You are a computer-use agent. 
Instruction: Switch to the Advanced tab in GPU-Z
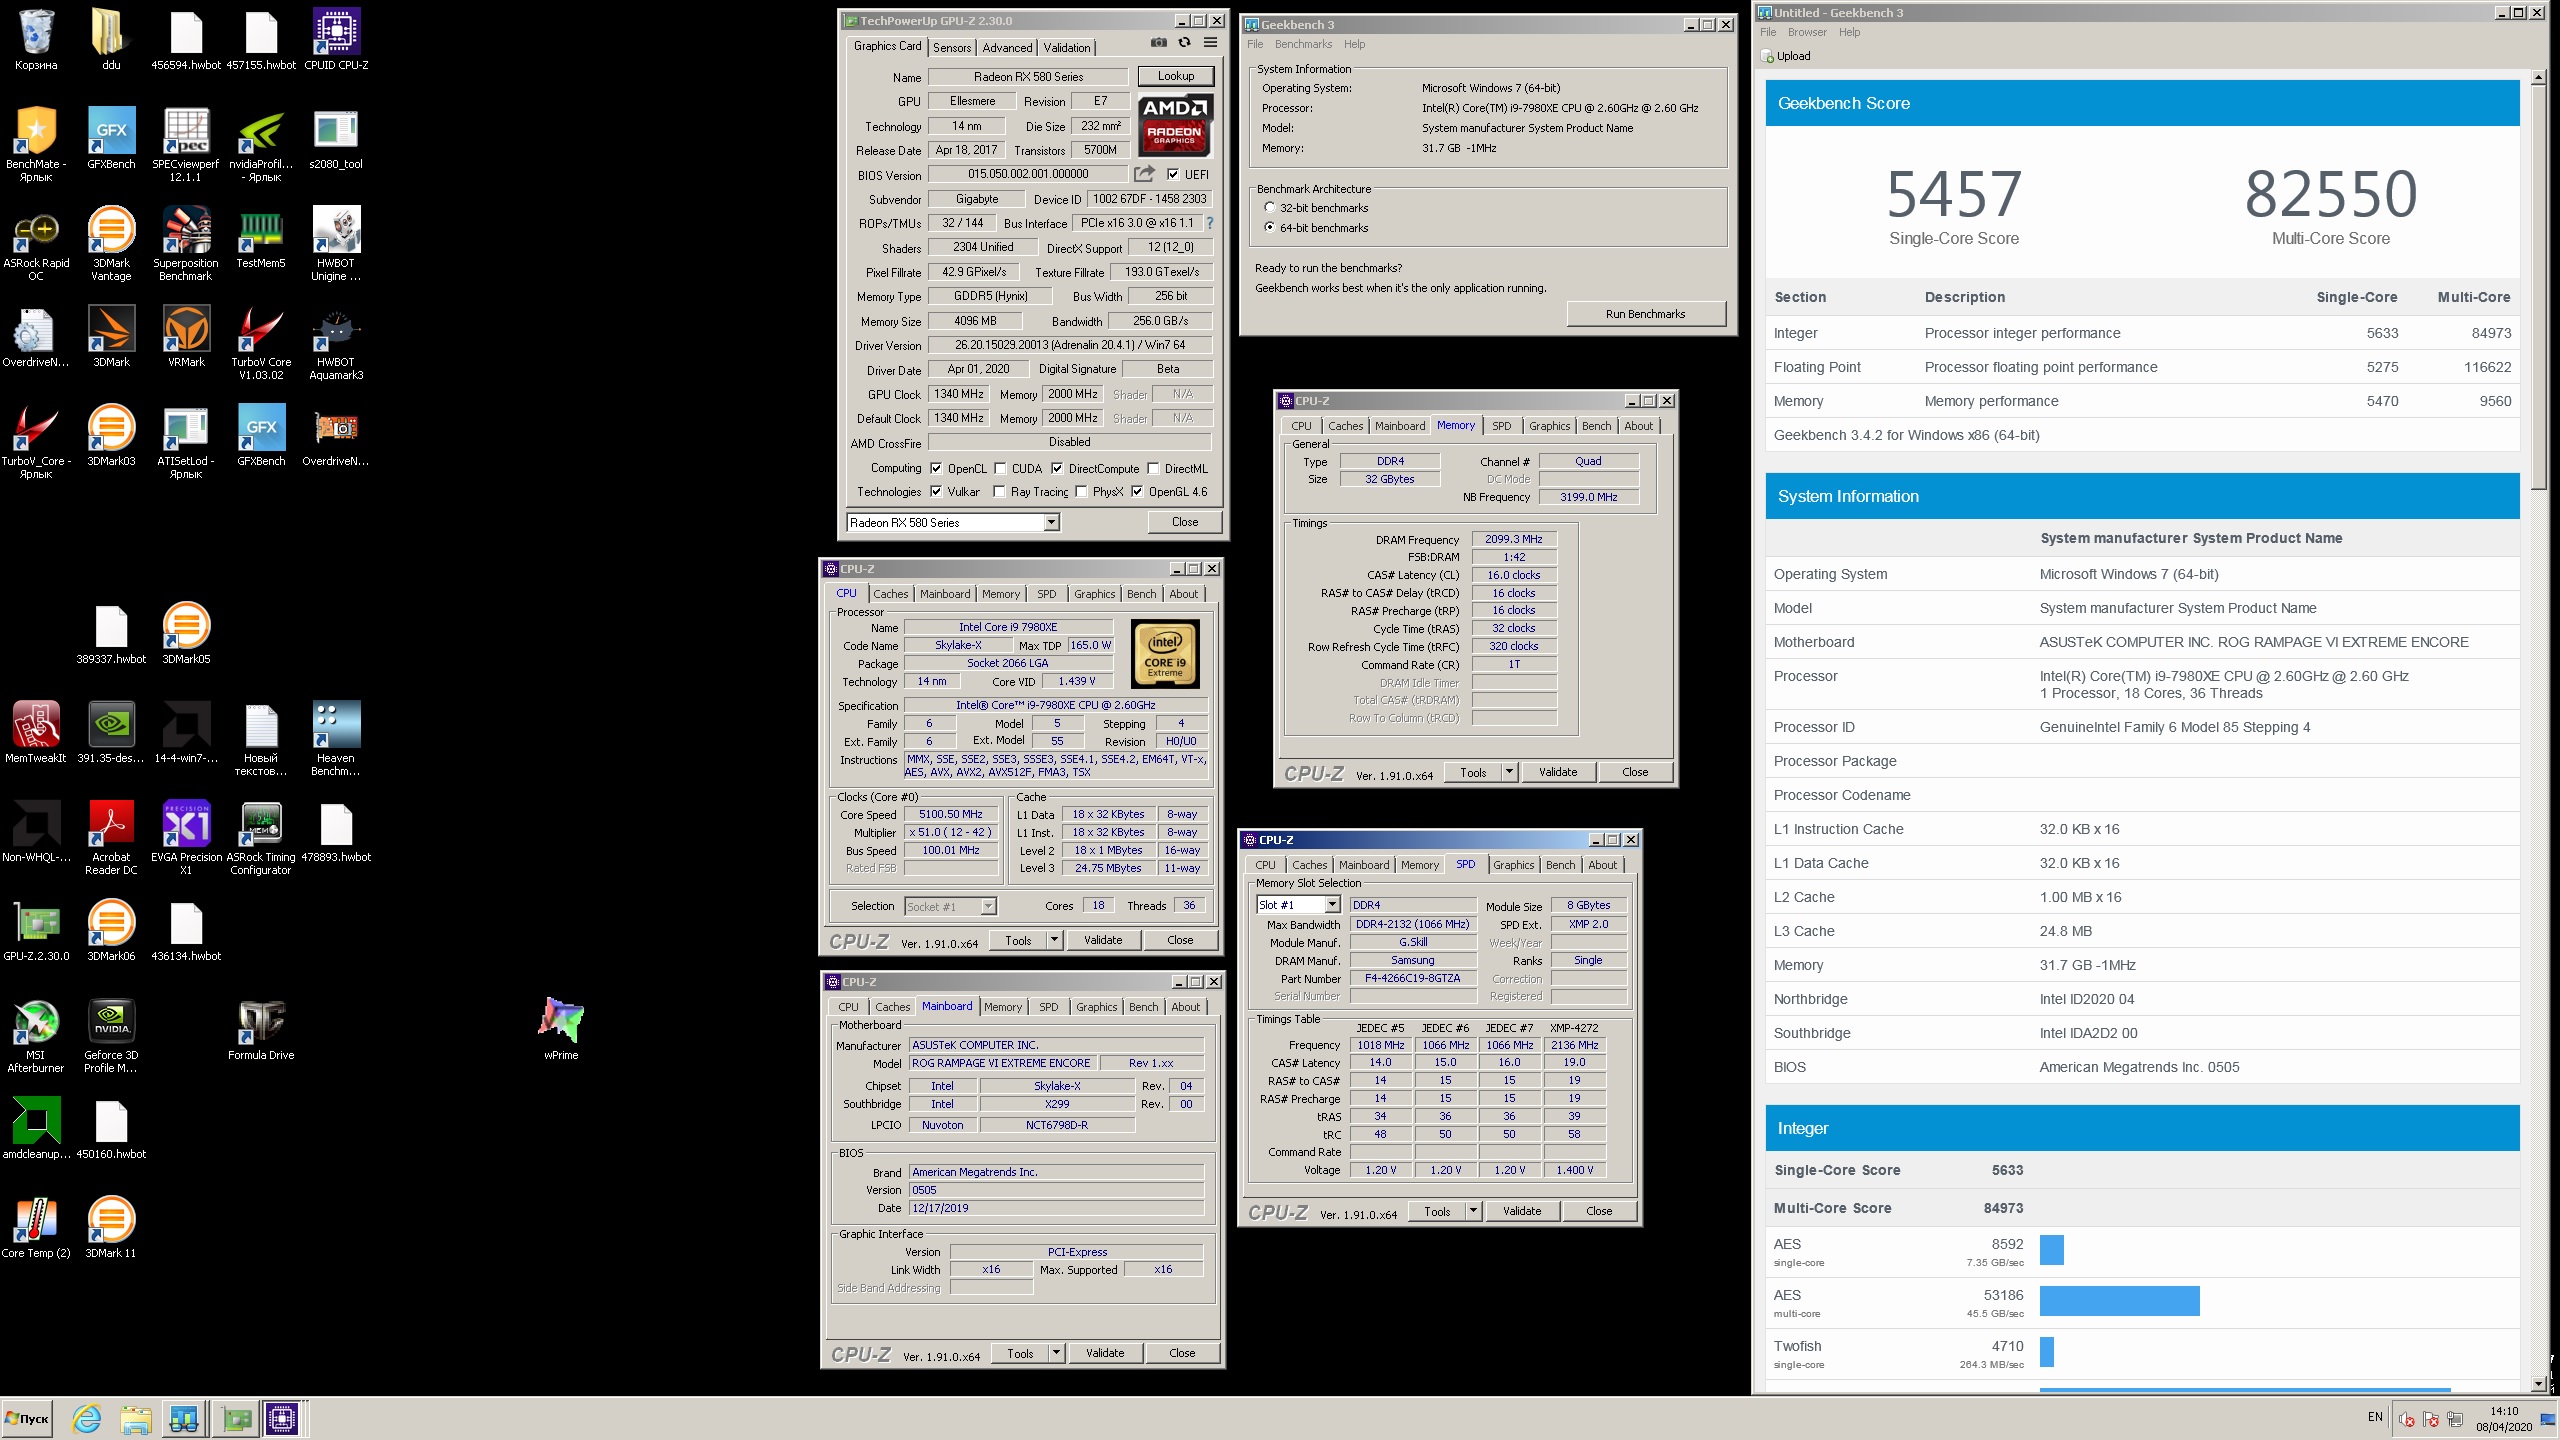1007,47
